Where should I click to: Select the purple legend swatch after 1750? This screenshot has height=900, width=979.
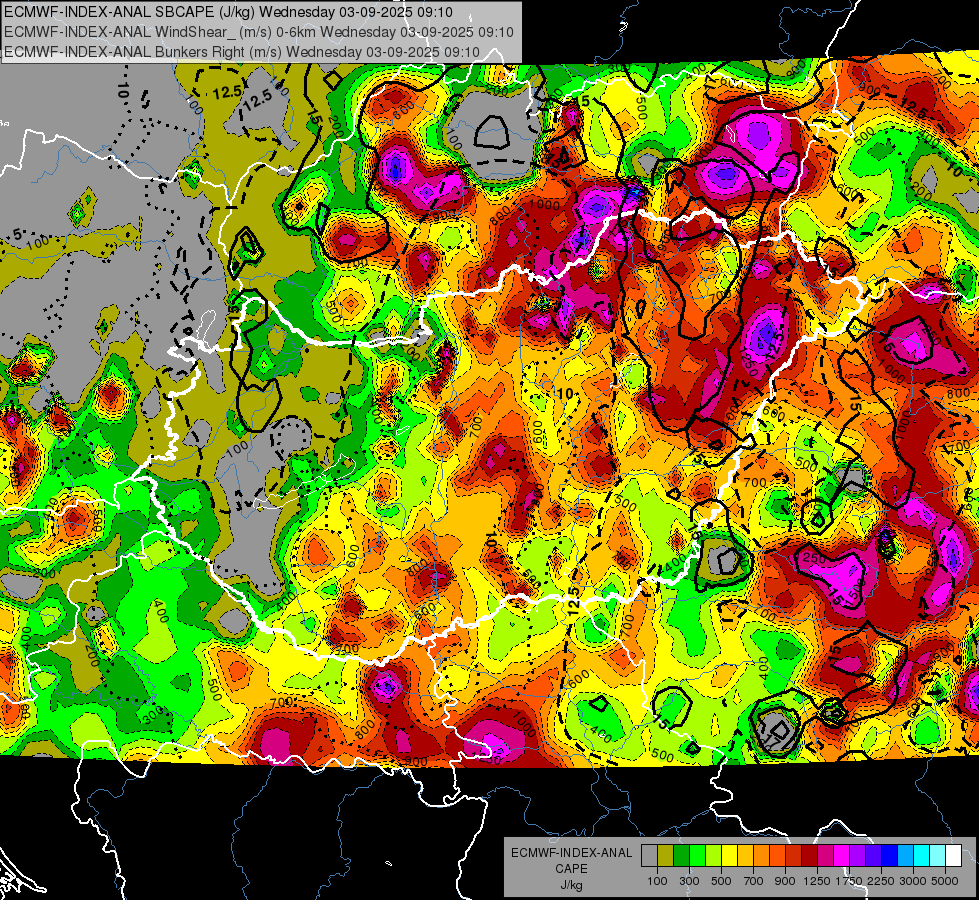coord(857,856)
